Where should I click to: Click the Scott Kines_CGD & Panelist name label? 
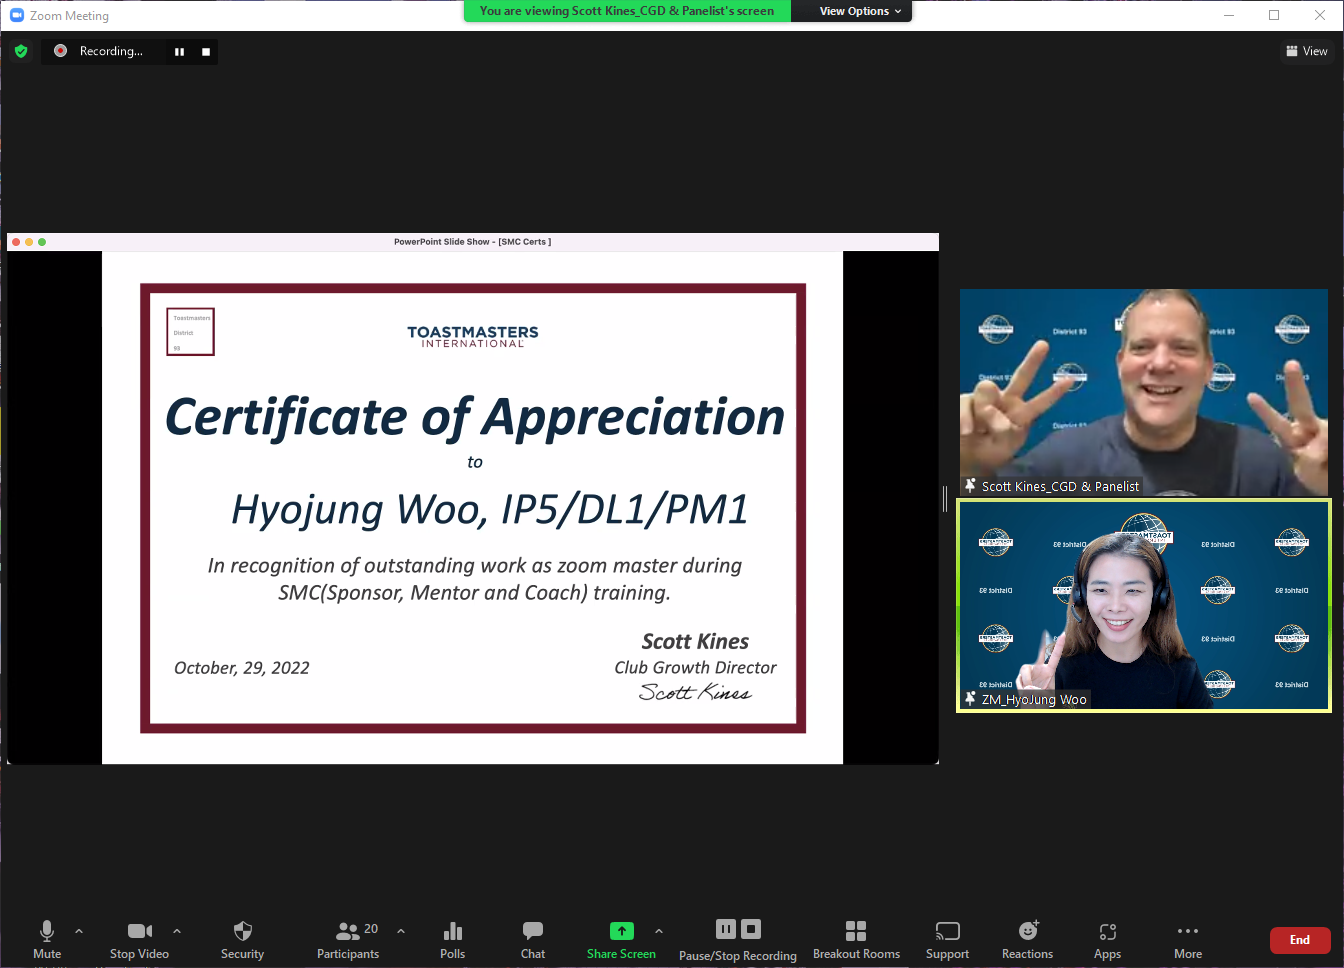pos(1060,487)
